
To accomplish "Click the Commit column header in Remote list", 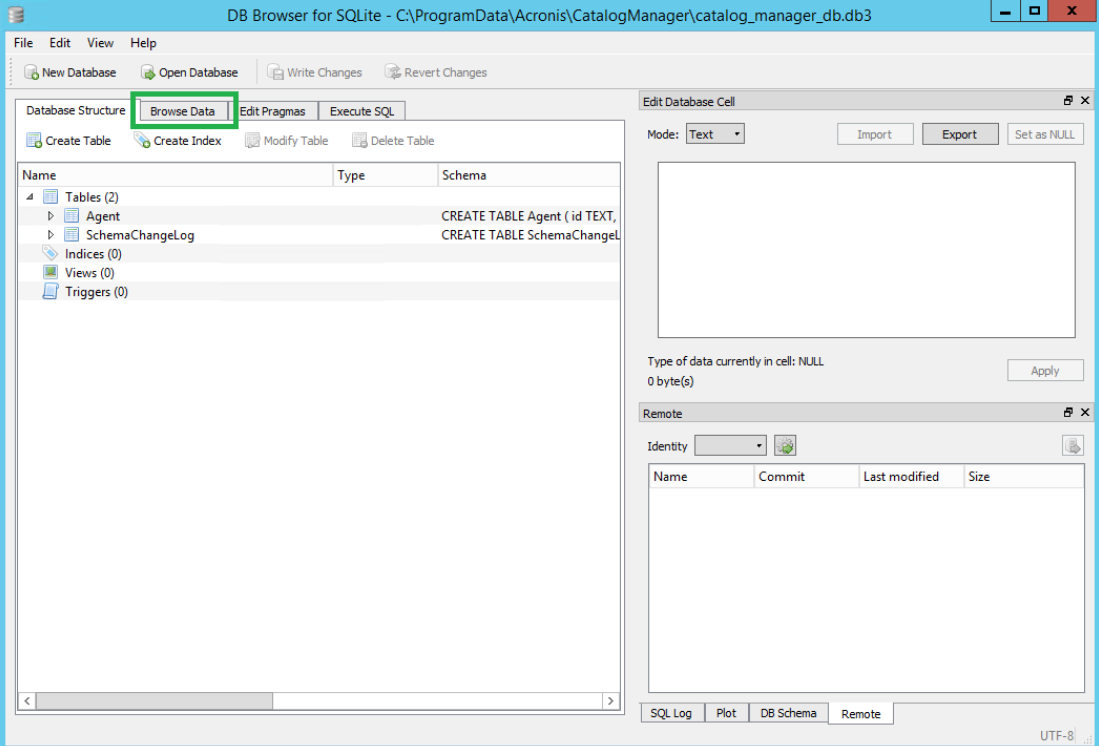I will click(807, 477).
